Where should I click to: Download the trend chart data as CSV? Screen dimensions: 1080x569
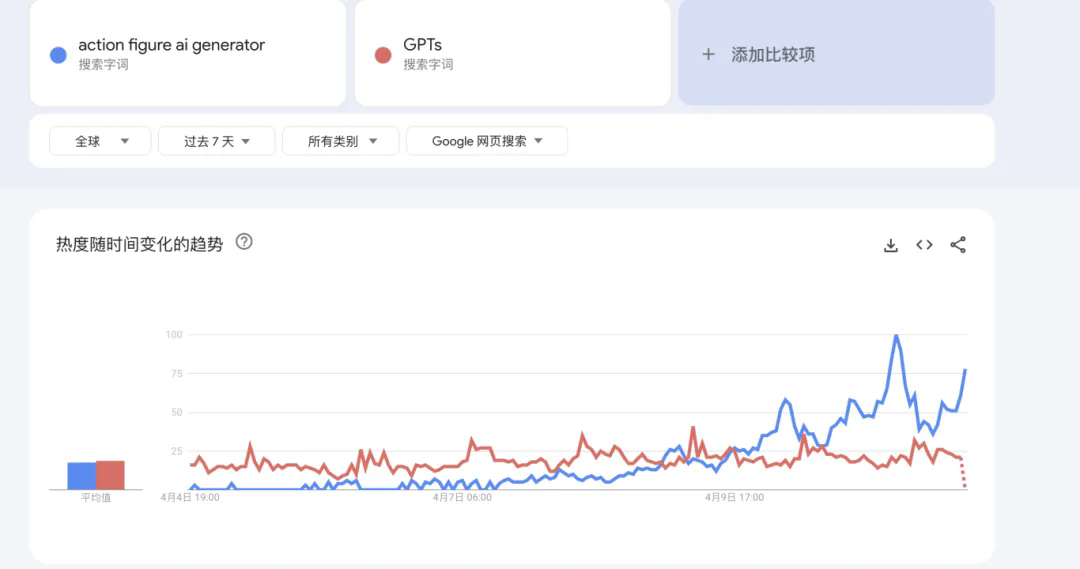coord(891,245)
